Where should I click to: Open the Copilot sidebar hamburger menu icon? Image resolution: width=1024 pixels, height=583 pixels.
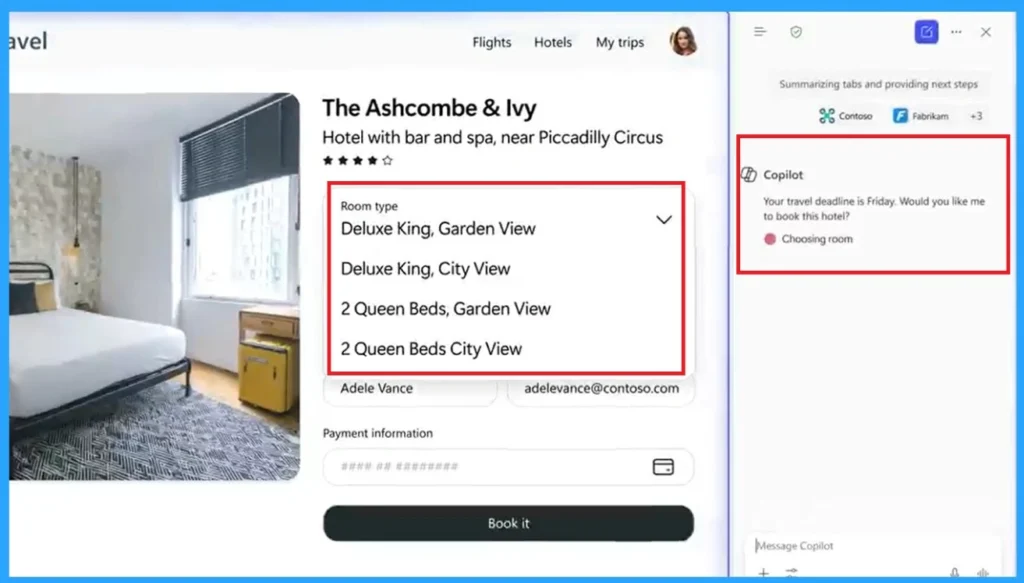(760, 31)
